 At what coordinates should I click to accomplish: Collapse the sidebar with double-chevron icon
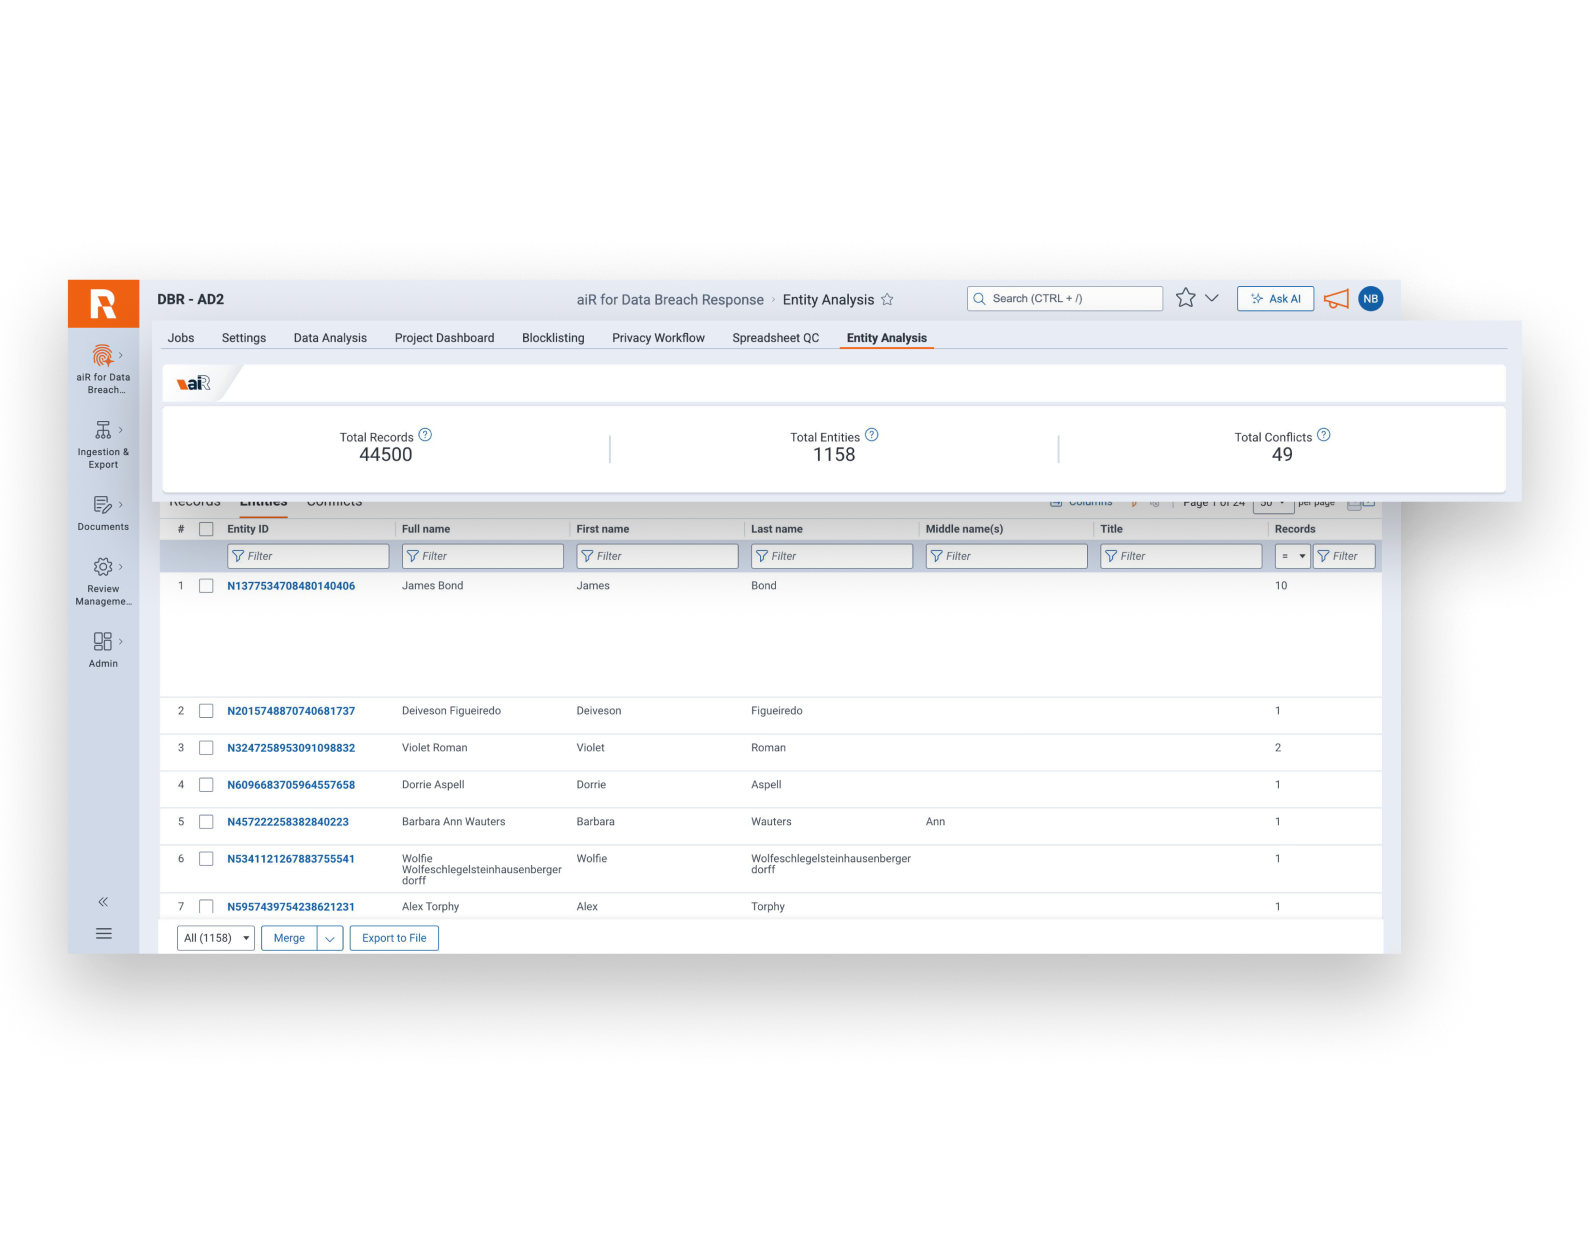click(x=103, y=902)
